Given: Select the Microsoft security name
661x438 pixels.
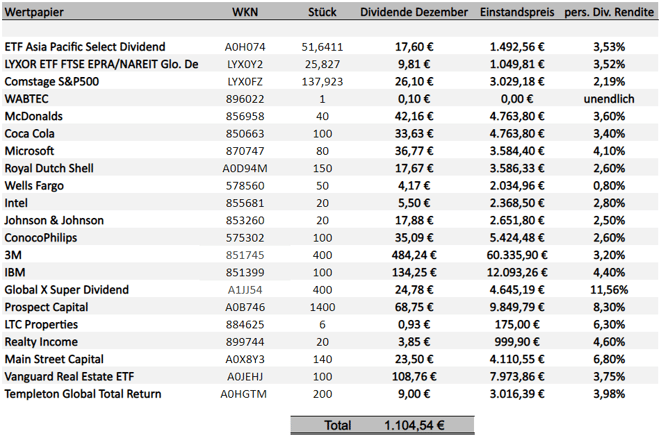Looking at the screenshot, I should click(x=29, y=151).
